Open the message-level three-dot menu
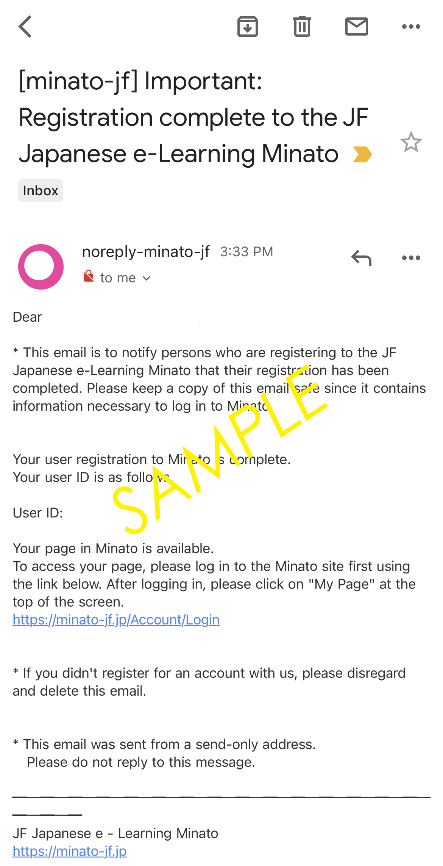This screenshot has height=866, width=443. tap(411, 258)
